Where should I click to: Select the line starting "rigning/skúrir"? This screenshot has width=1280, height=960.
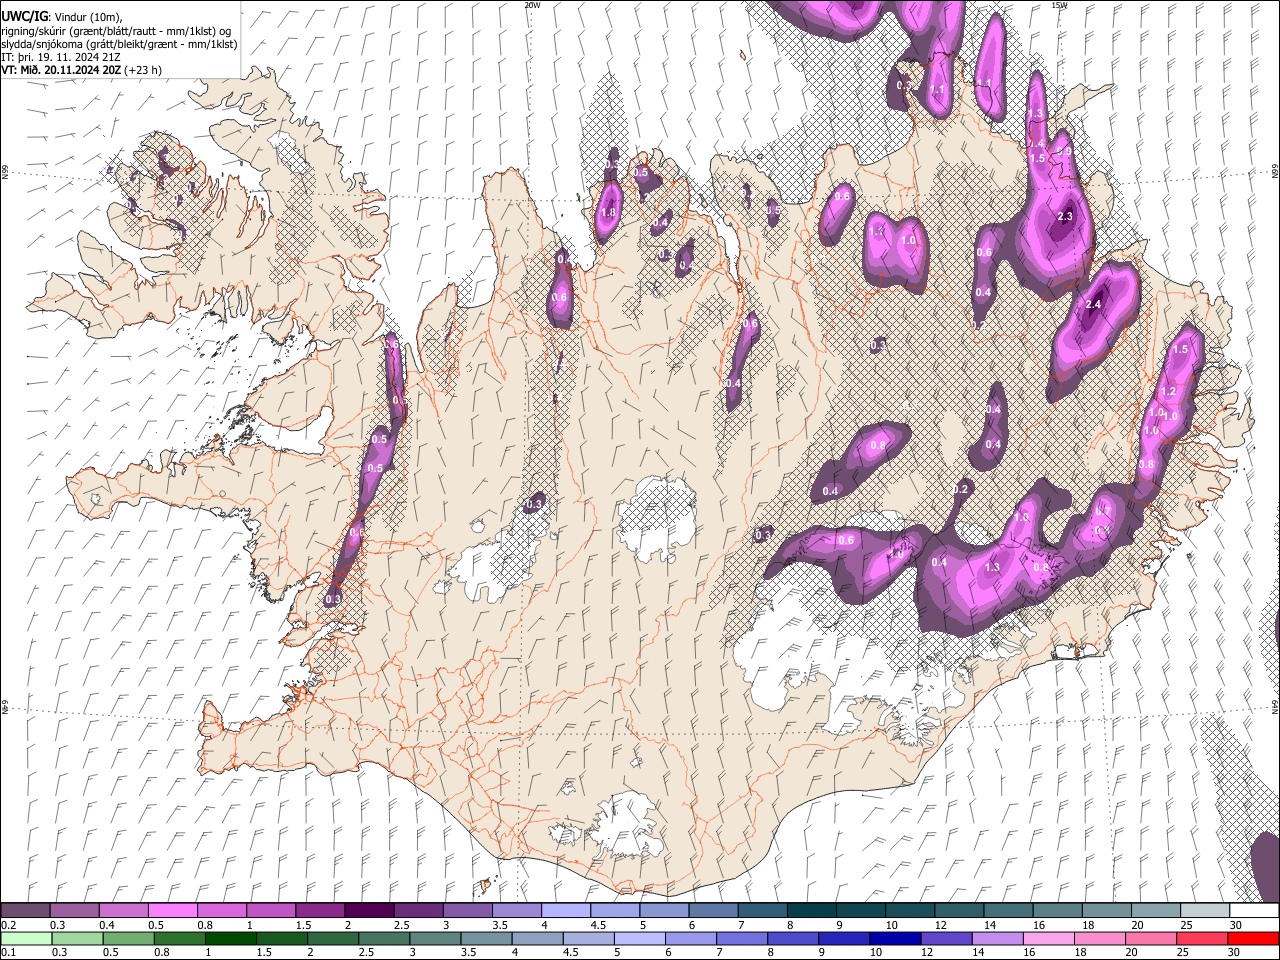pos(117,30)
